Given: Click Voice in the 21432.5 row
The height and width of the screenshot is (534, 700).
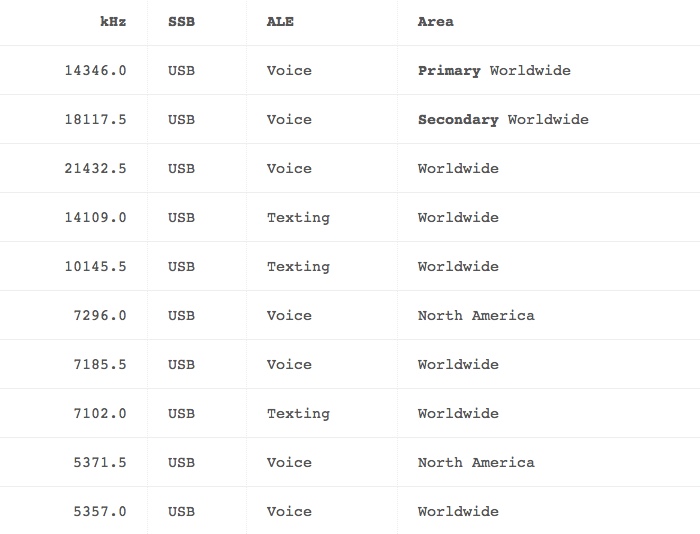Looking at the screenshot, I should pos(289,169).
